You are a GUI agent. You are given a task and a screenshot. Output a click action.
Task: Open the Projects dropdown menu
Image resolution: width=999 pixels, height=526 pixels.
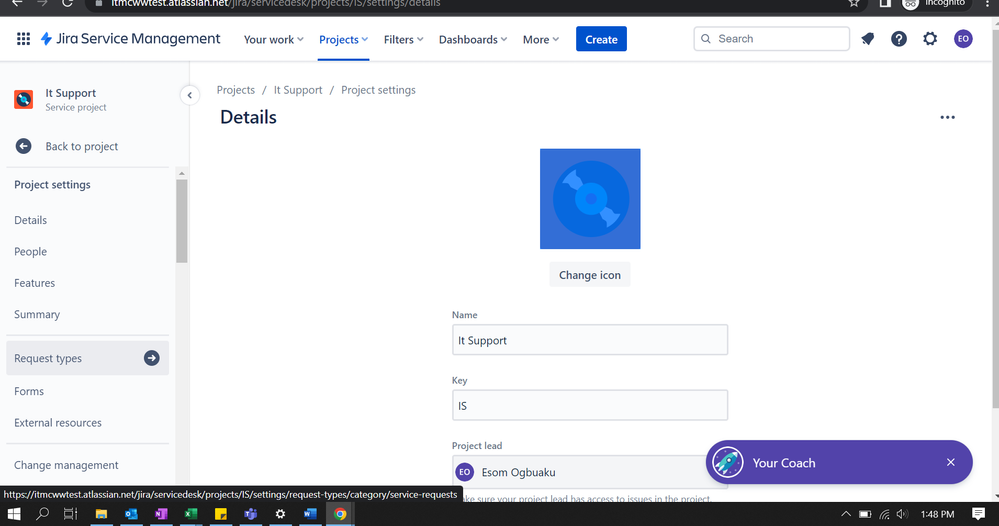point(343,39)
